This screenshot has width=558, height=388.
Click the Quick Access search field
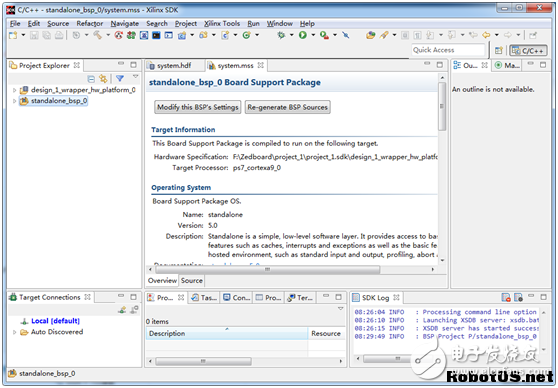tap(448, 50)
